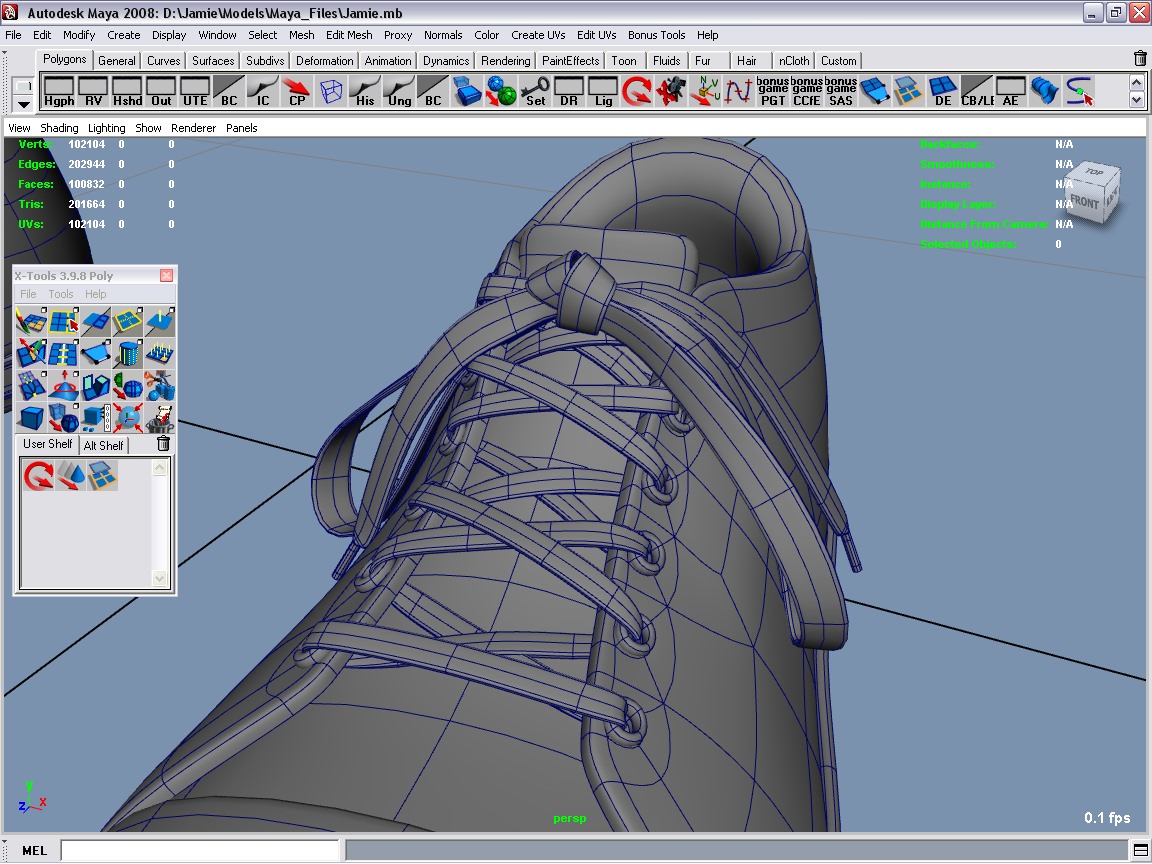The image size is (1152, 864).
Task: Click the trash can icon beside Custom tab
Action: (x=1140, y=59)
